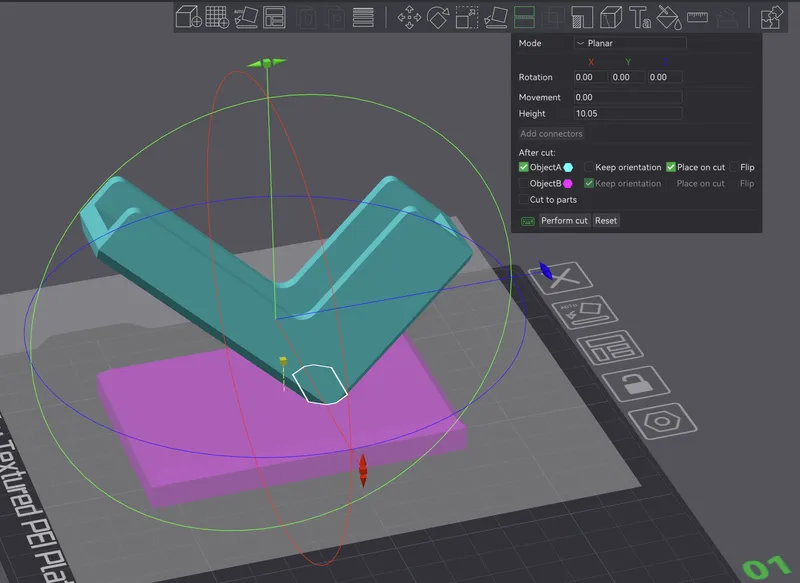Image resolution: width=800 pixels, height=583 pixels.
Task: Open the Mode dropdown showing Planar
Action: pyautogui.click(x=630, y=44)
